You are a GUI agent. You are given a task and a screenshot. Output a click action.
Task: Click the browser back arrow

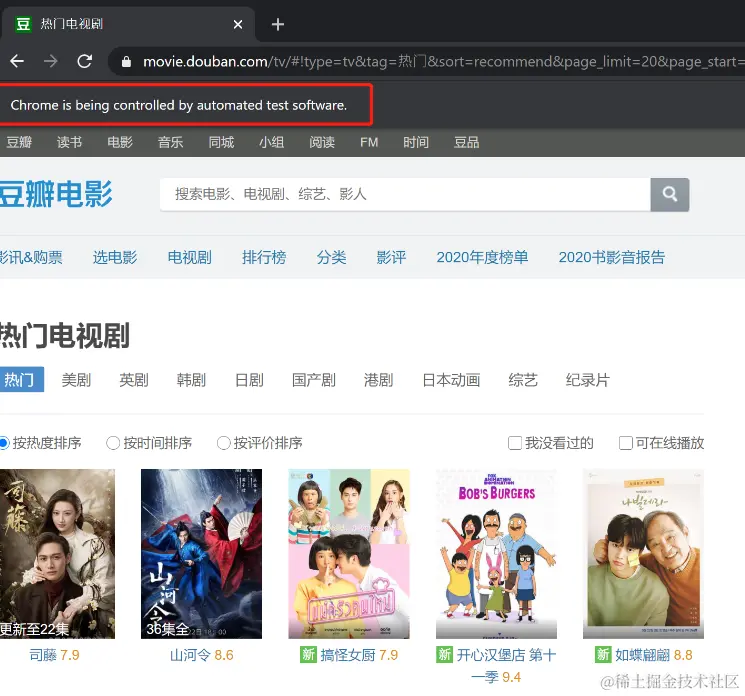click(x=17, y=61)
